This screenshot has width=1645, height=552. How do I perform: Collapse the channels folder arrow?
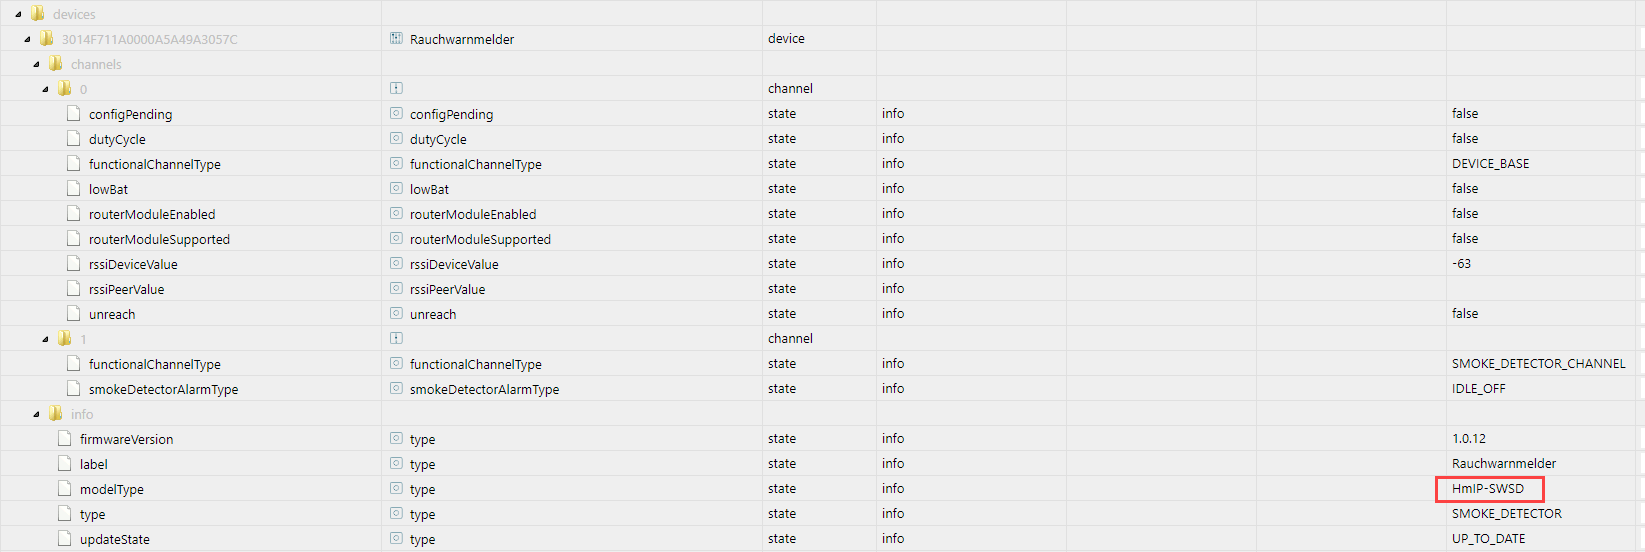pyautogui.click(x=36, y=64)
